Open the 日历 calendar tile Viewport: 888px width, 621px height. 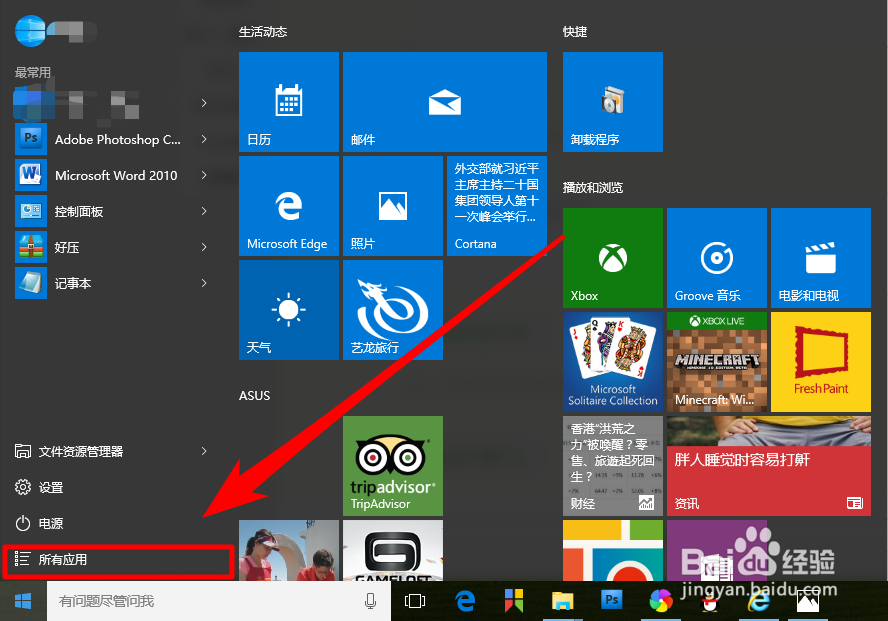pos(288,101)
